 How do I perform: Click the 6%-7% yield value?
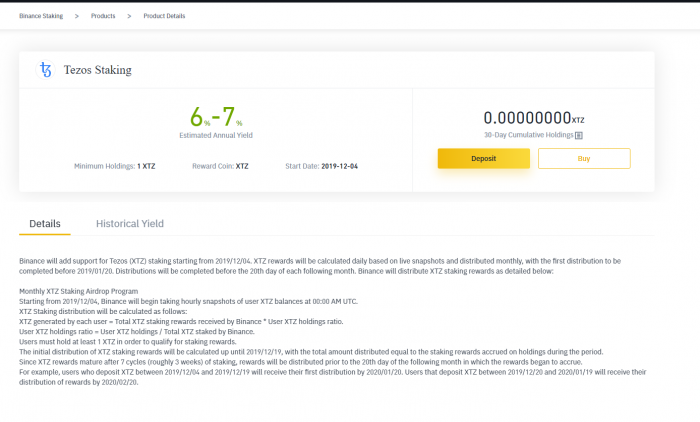coord(216,117)
